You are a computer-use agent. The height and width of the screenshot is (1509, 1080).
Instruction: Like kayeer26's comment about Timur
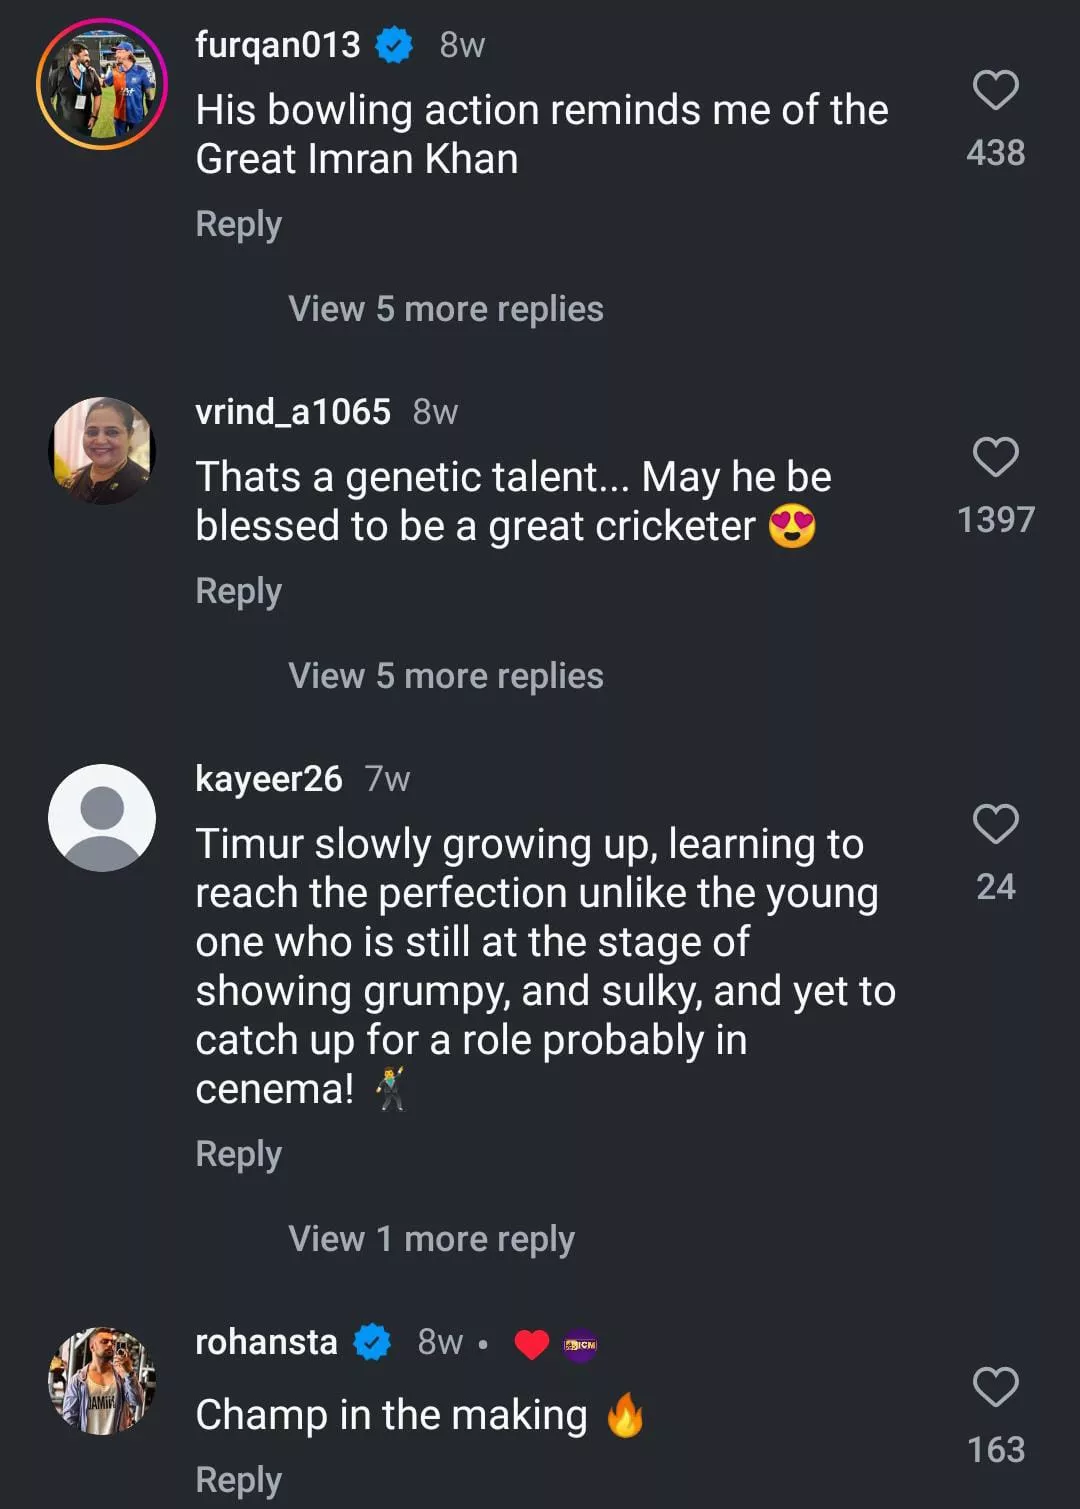click(x=995, y=825)
